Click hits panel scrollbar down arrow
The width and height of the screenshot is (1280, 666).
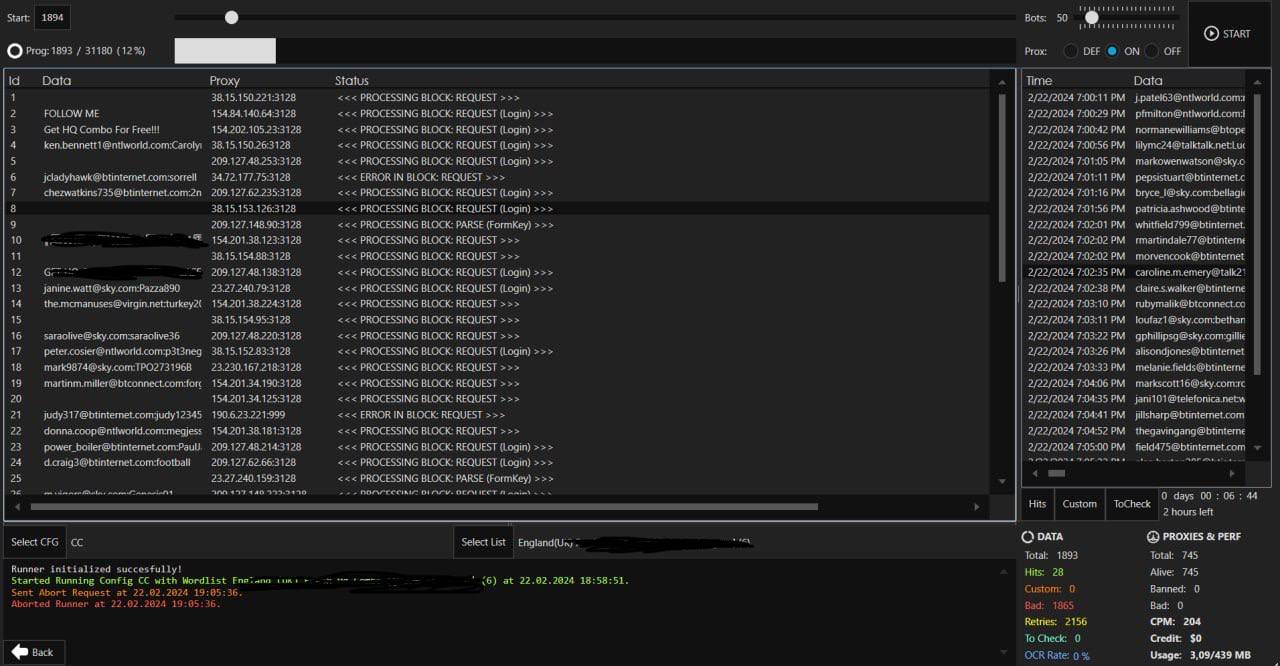point(1257,448)
